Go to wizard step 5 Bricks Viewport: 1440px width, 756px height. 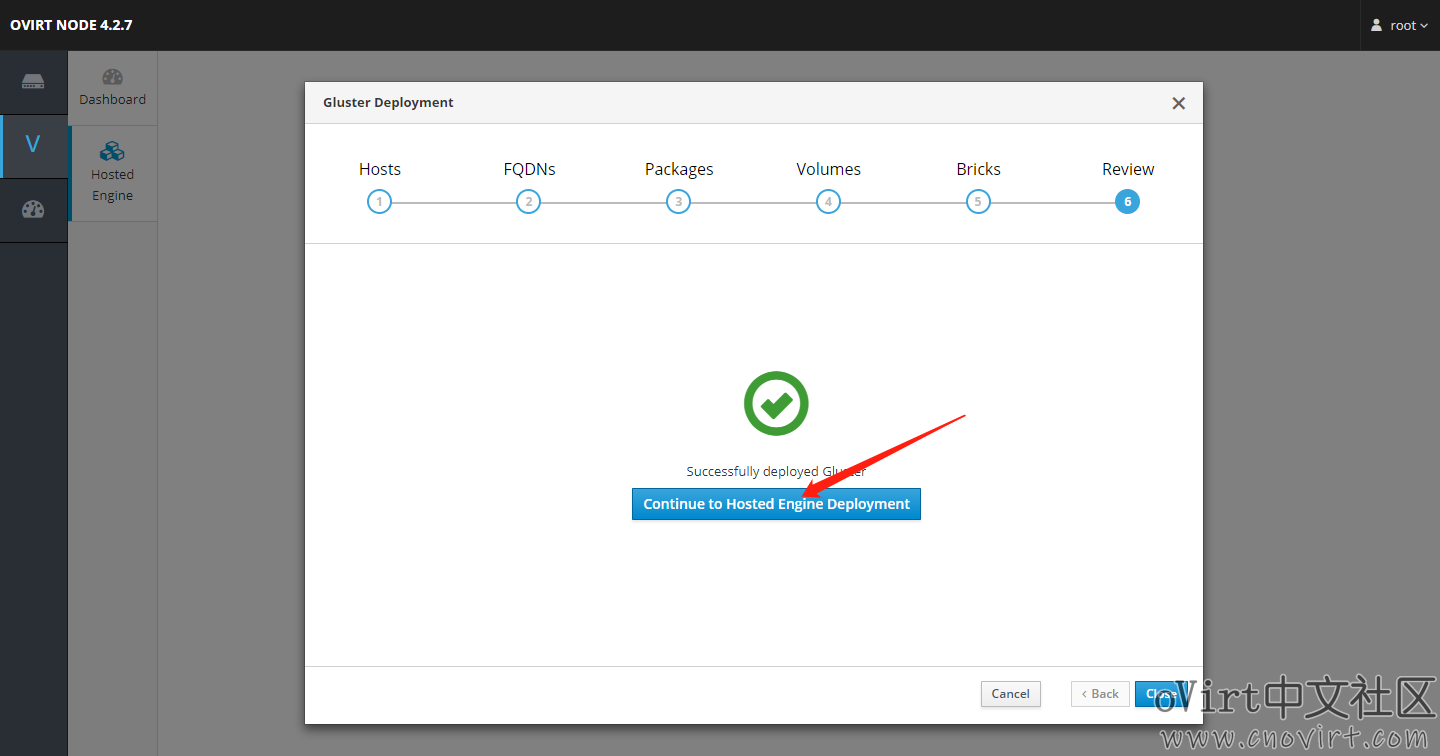[978, 202]
